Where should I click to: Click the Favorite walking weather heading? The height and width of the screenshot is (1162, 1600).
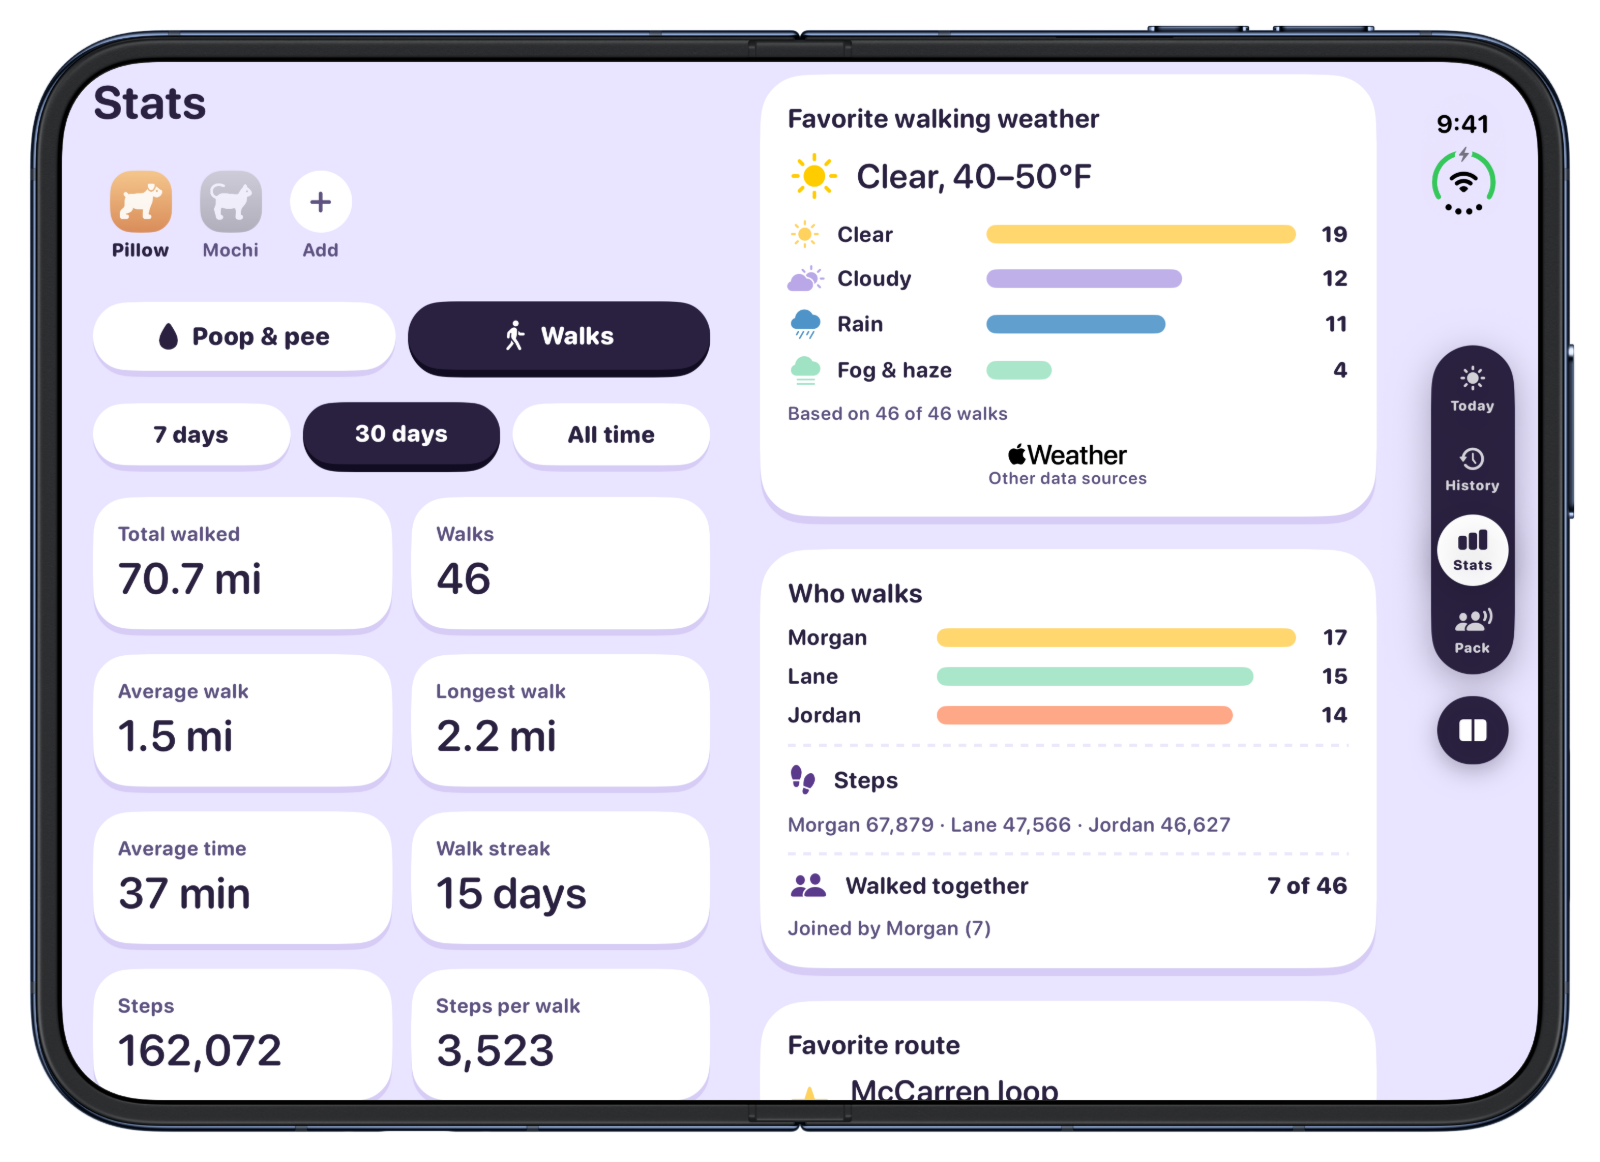[943, 120]
